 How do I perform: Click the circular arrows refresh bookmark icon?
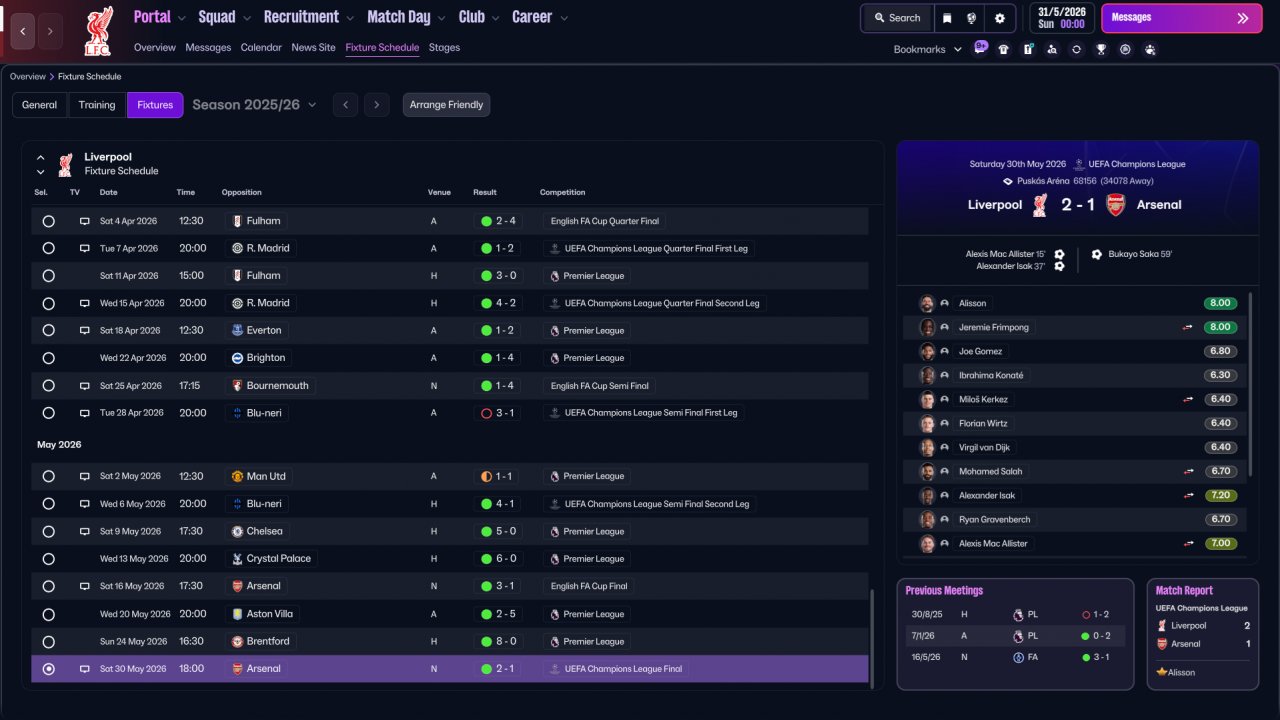[x=1076, y=49]
